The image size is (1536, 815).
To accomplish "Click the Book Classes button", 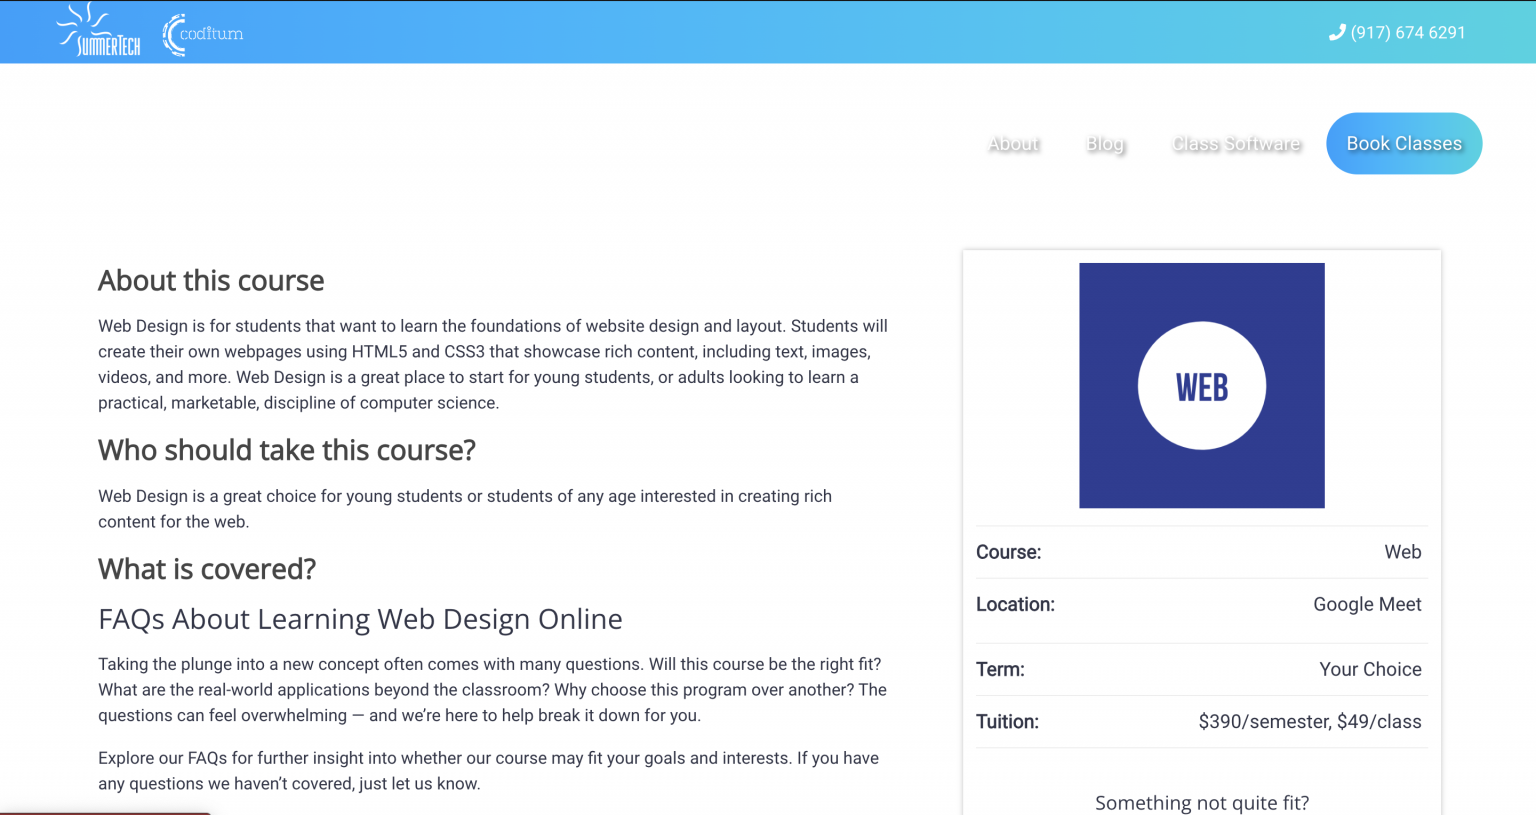I will [1403, 143].
